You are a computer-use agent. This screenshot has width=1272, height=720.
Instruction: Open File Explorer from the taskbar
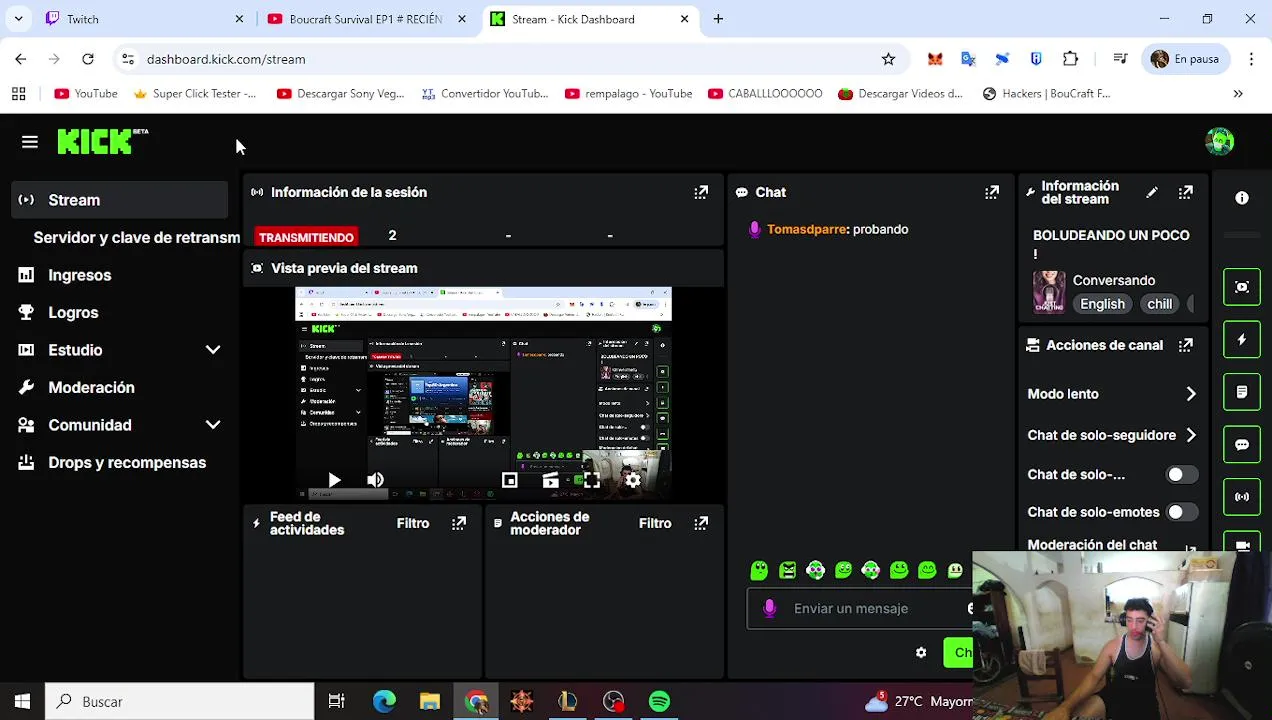pos(429,701)
